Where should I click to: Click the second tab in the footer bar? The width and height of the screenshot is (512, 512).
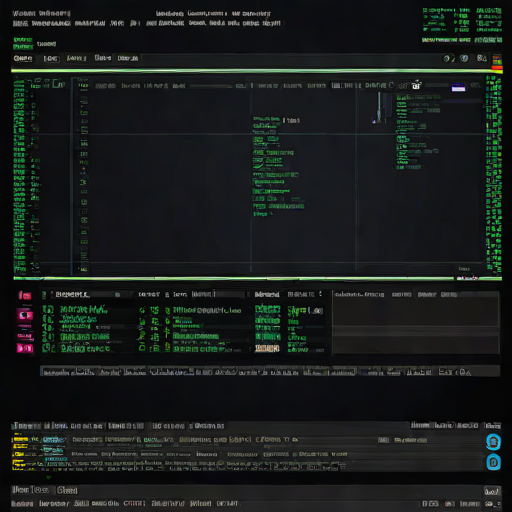[67, 490]
